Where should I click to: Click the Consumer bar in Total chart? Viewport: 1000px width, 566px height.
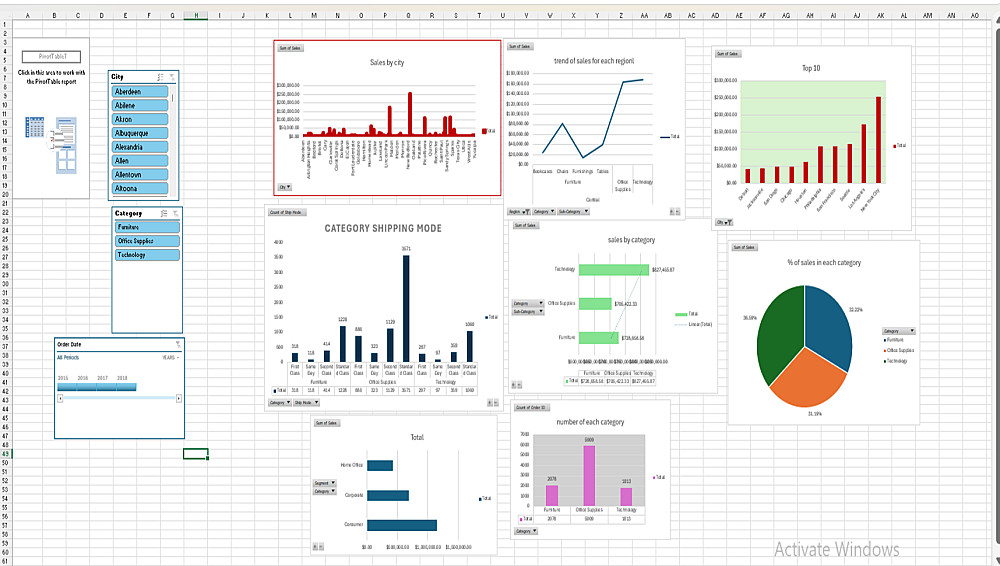402,525
